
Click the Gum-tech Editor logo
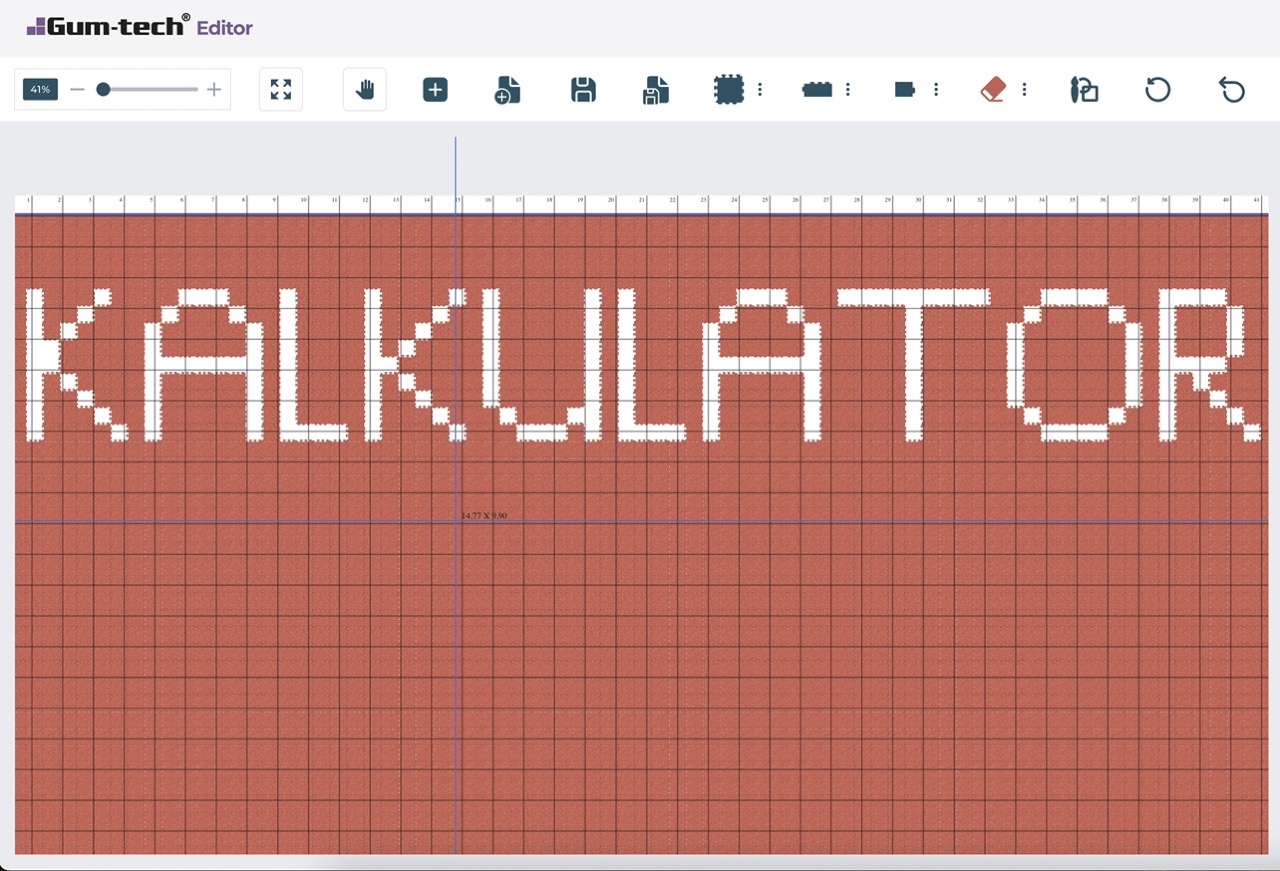140,27
